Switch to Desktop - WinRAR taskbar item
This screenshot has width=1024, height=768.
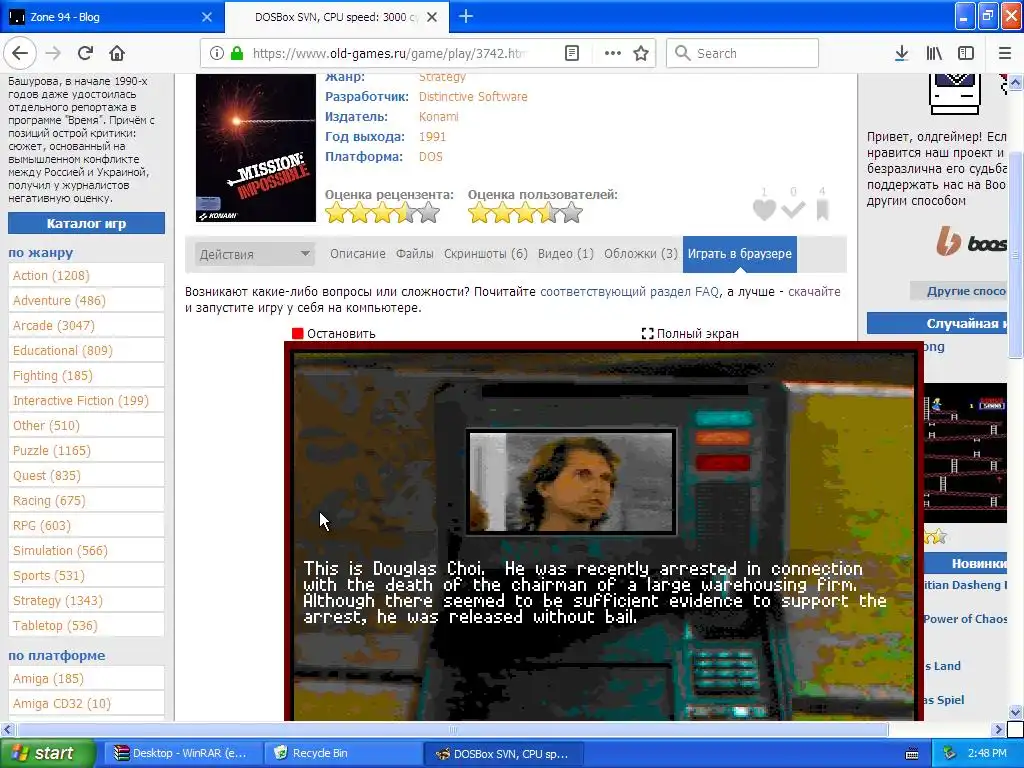182,754
